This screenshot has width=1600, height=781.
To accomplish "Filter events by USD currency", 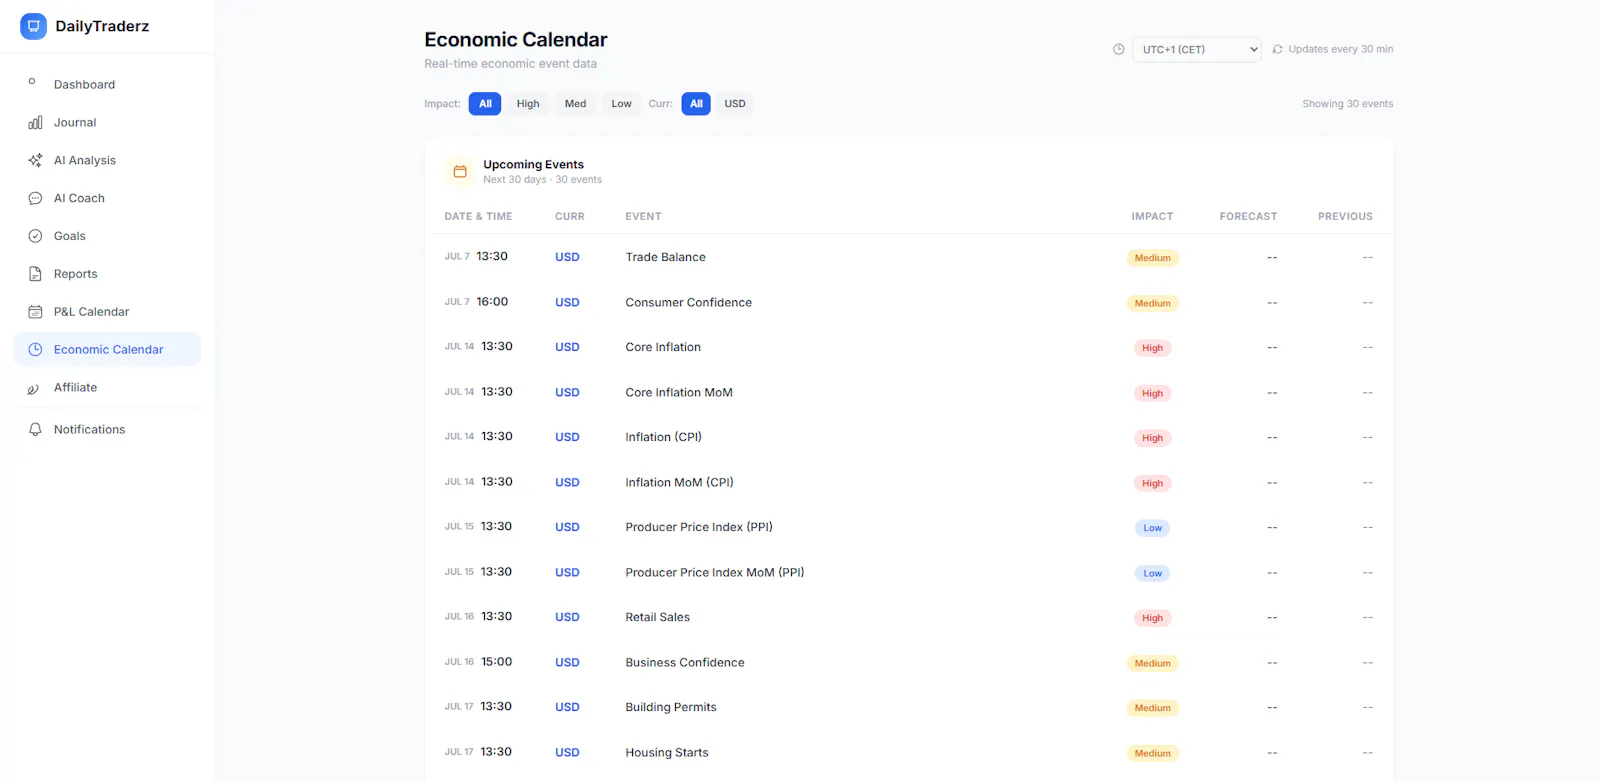I will 735,104.
